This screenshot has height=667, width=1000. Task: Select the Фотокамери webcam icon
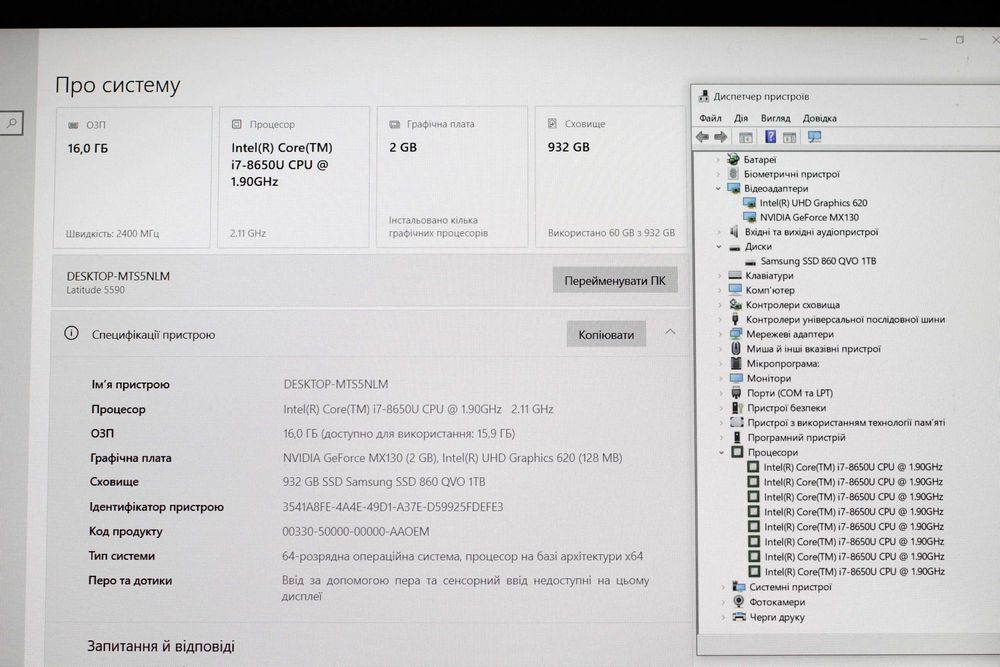coord(739,601)
